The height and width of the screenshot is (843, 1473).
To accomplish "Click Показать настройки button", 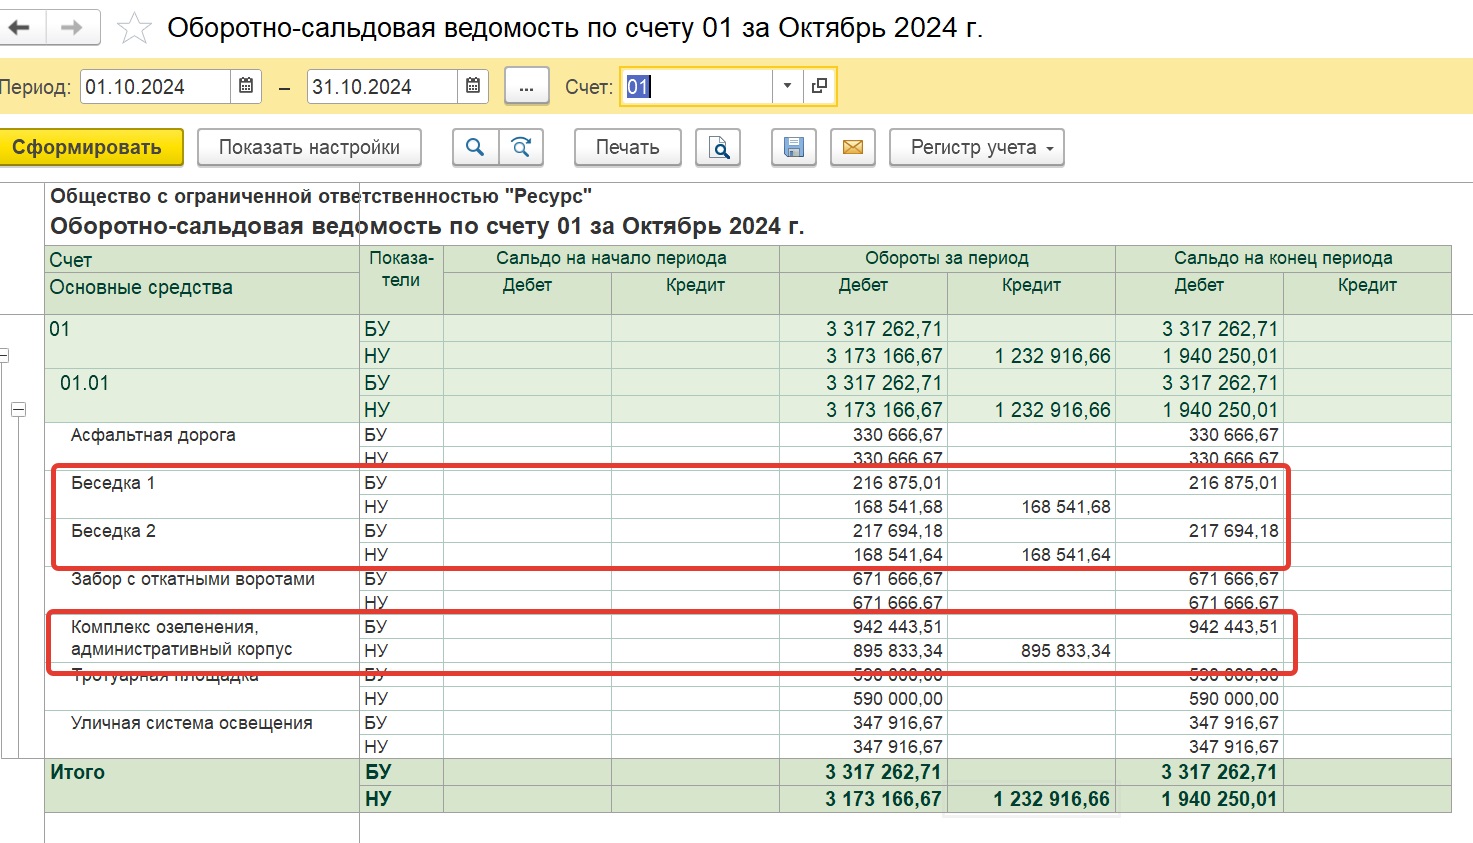I will [x=309, y=147].
